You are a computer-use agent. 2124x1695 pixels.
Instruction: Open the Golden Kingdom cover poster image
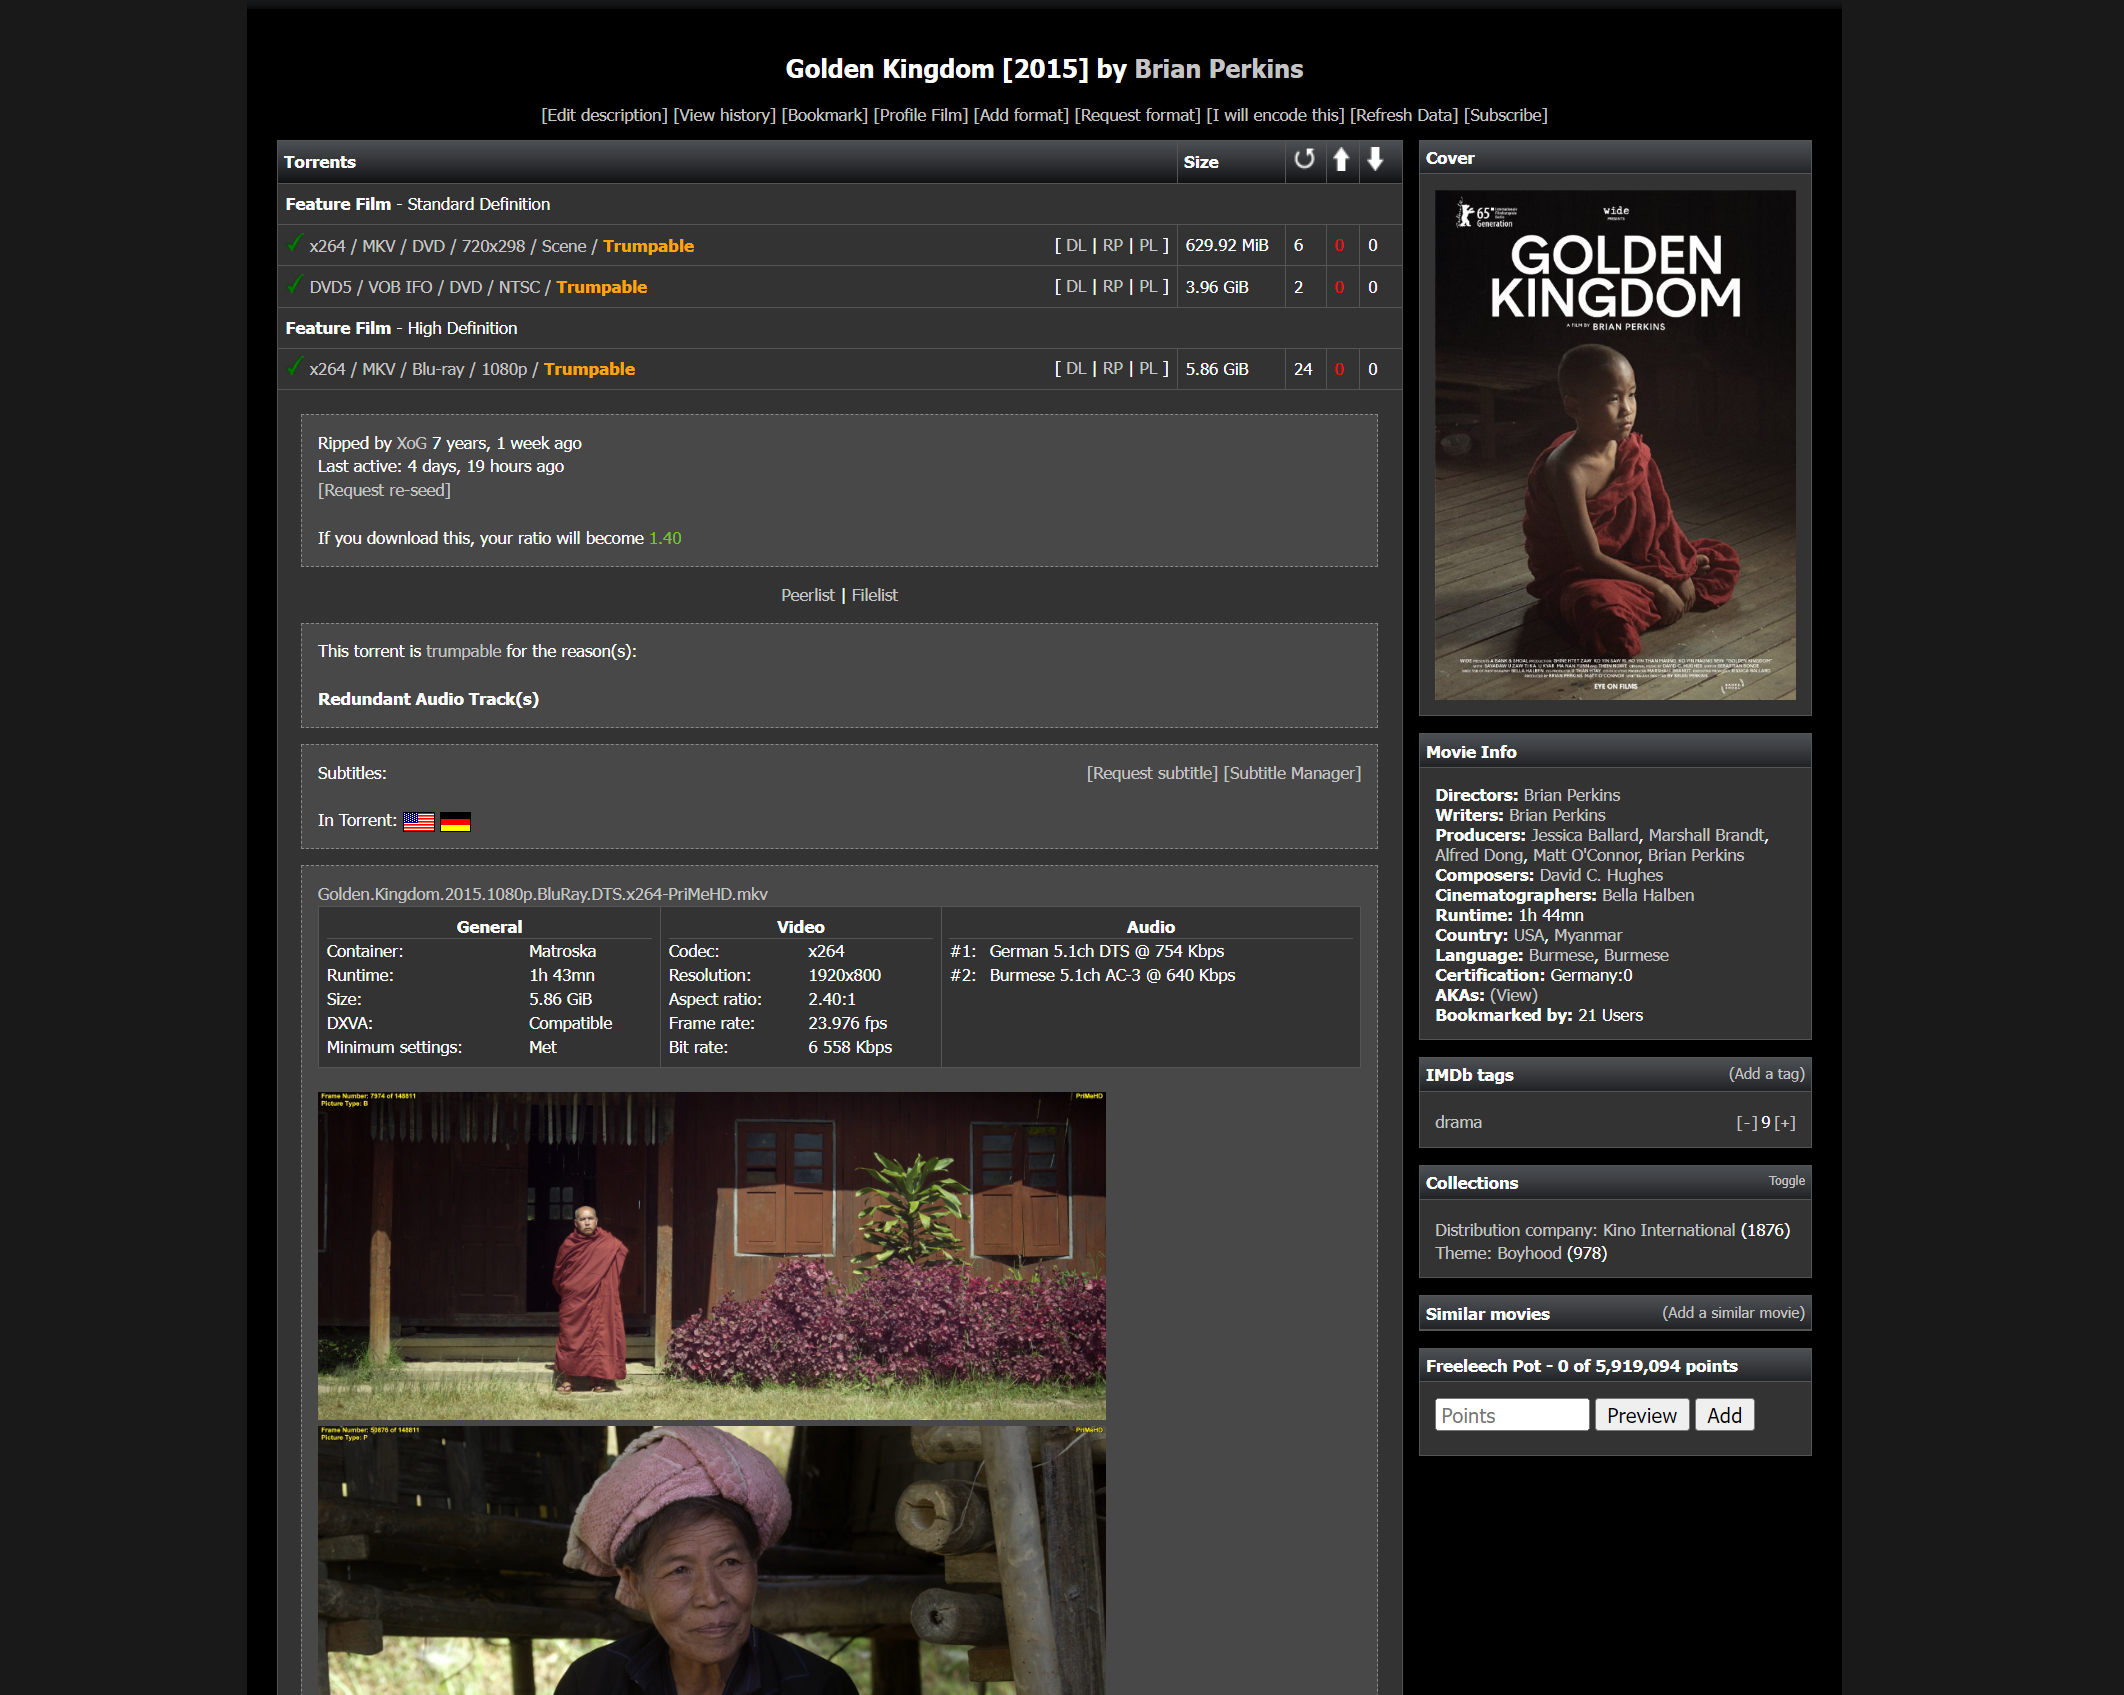tap(1614, 445)
